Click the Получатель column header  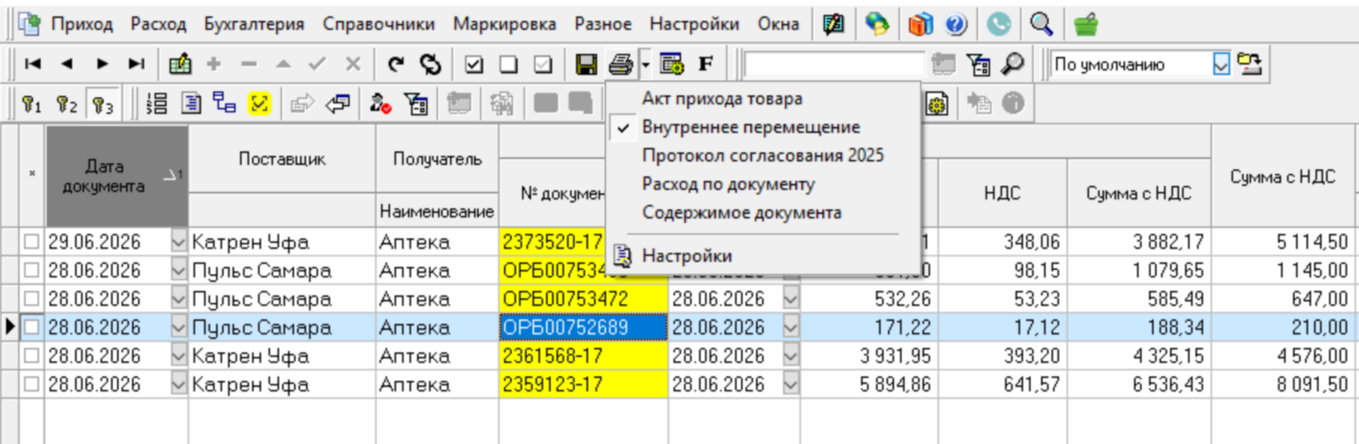[437, 158]
